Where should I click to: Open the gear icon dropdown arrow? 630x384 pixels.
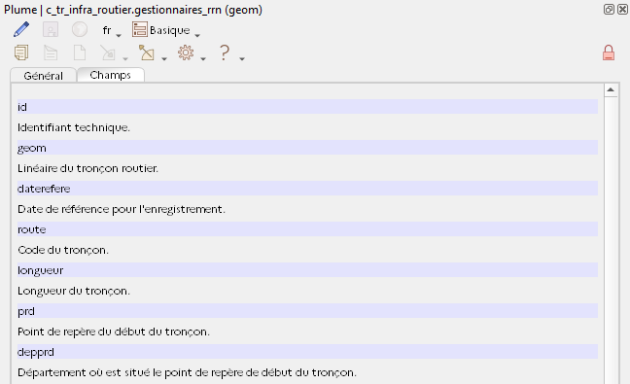[x=203, y=59]
